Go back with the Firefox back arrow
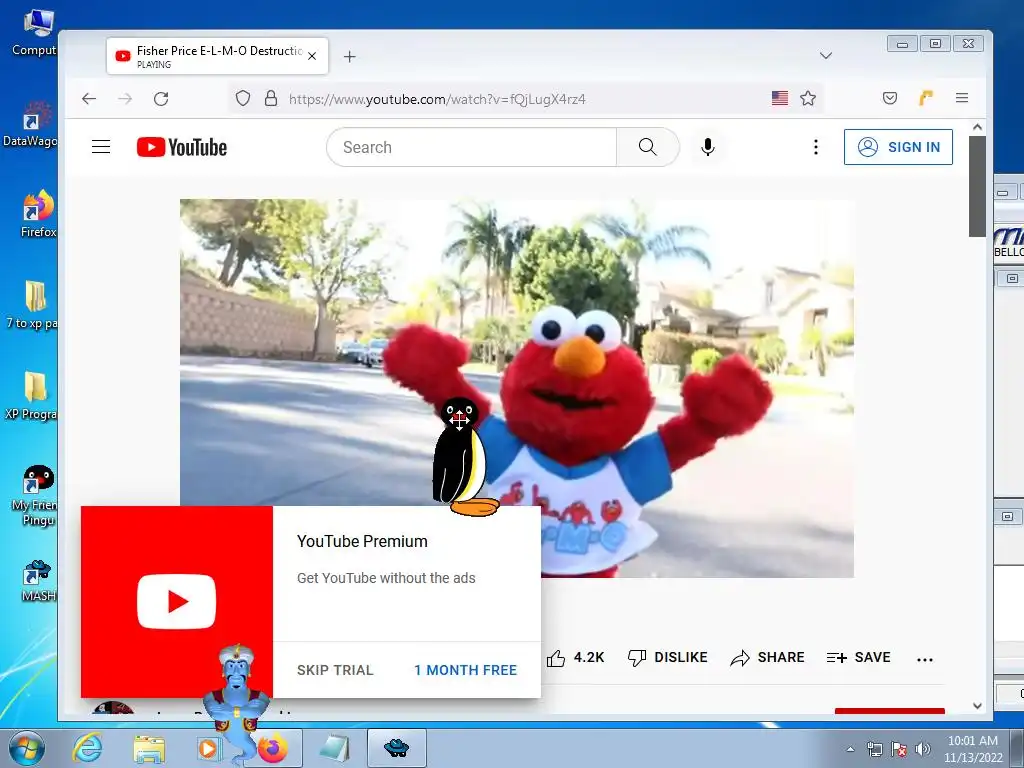The image size is (1024, 768). [89, 99]
